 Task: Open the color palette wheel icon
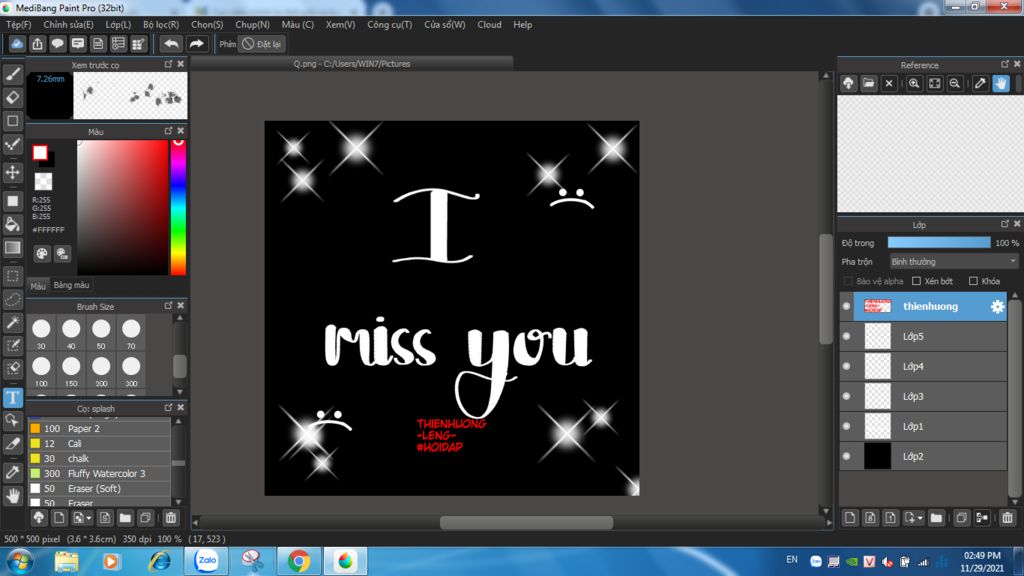42,254
